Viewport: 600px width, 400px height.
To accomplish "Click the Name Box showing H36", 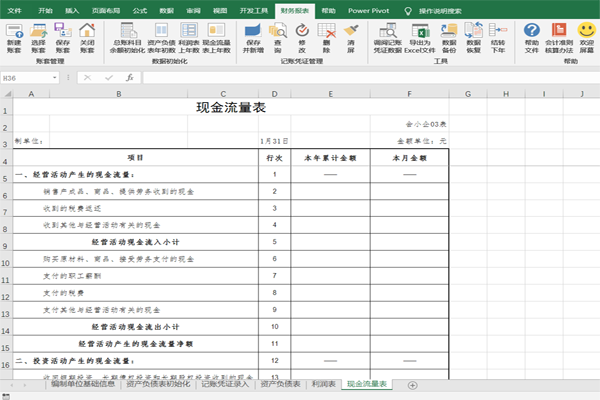I will [x=26, y=78].
